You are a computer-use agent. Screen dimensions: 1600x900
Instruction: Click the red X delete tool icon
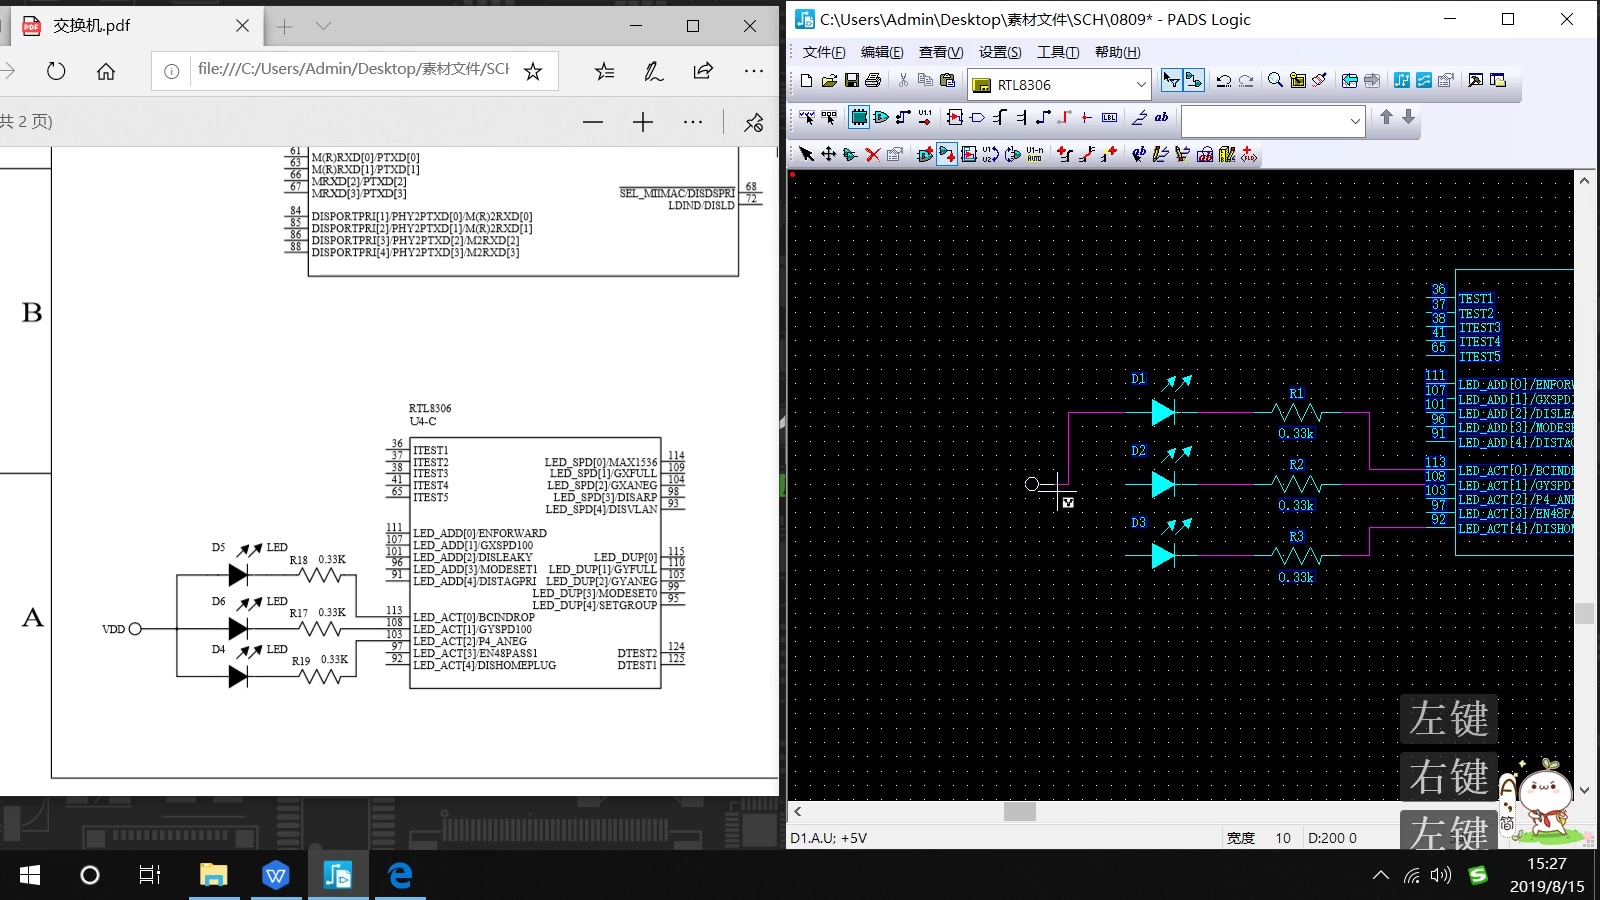pos(872,154)
